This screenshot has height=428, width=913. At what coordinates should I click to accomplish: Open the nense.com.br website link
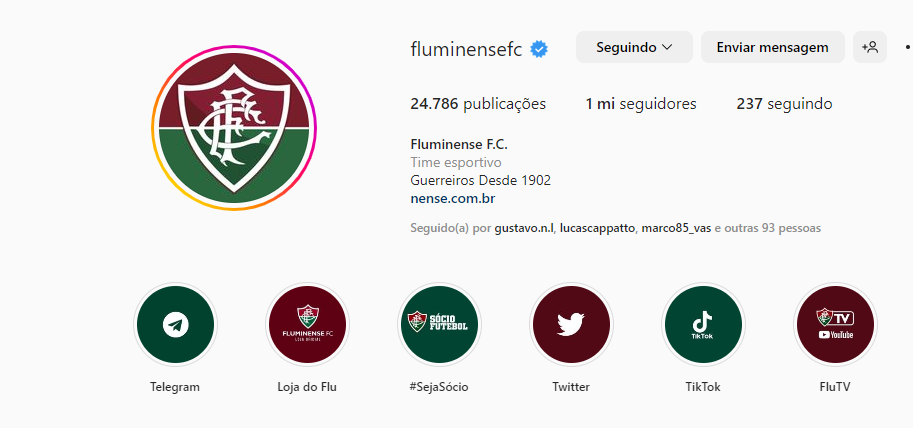coord(453,199)
